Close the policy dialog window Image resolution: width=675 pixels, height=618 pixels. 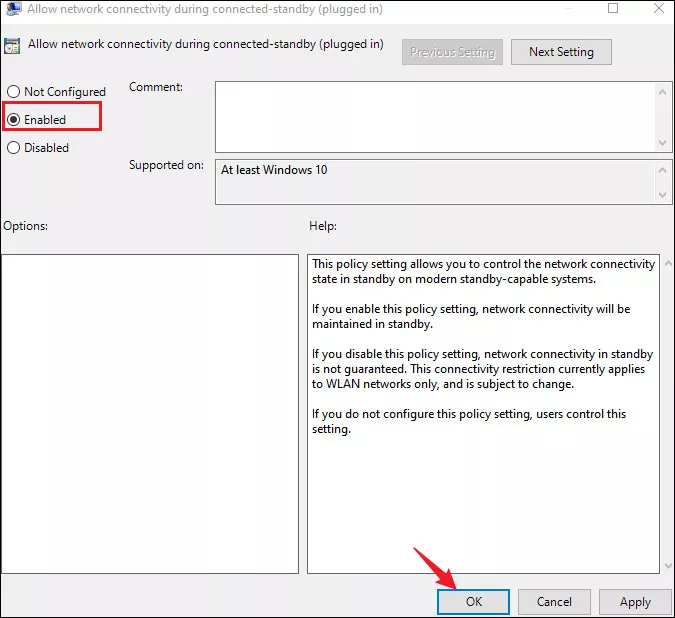point(659,8)
